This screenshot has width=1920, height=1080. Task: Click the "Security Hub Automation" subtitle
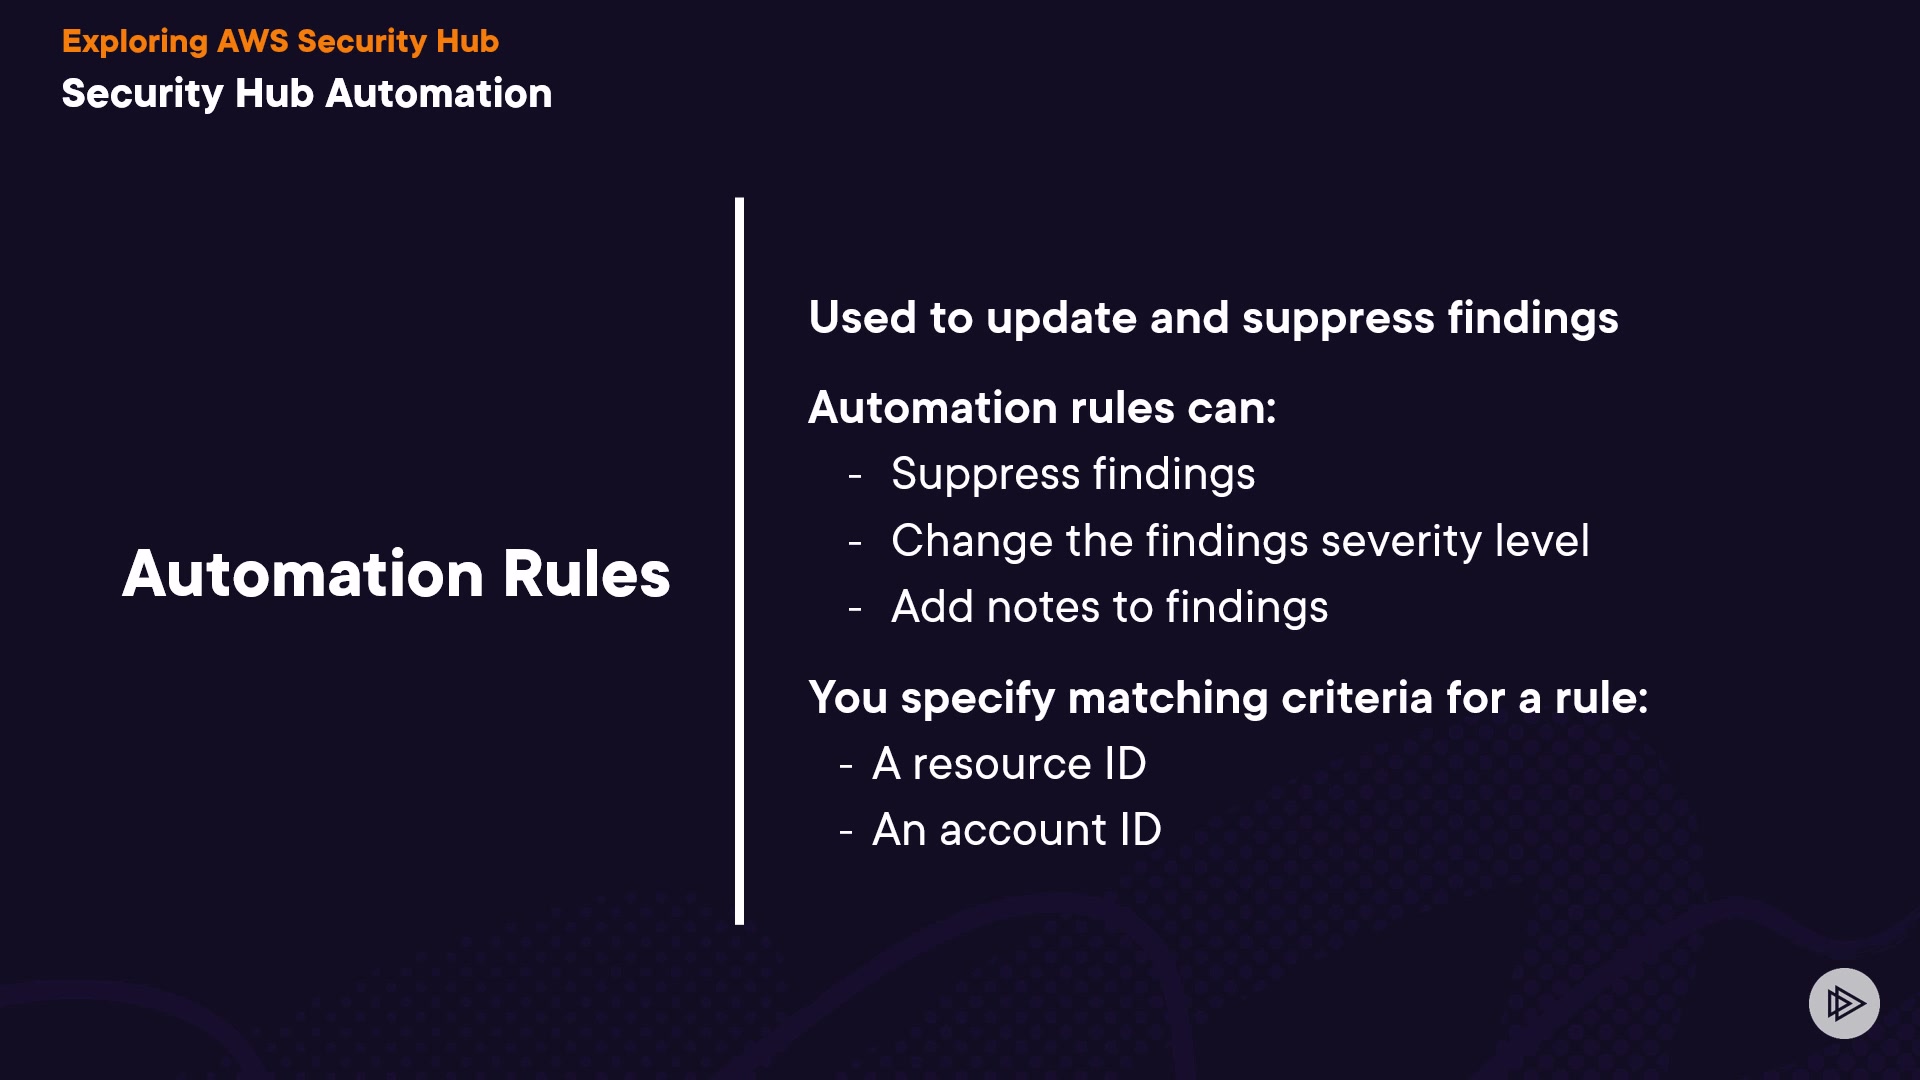[x=306, y=94]
